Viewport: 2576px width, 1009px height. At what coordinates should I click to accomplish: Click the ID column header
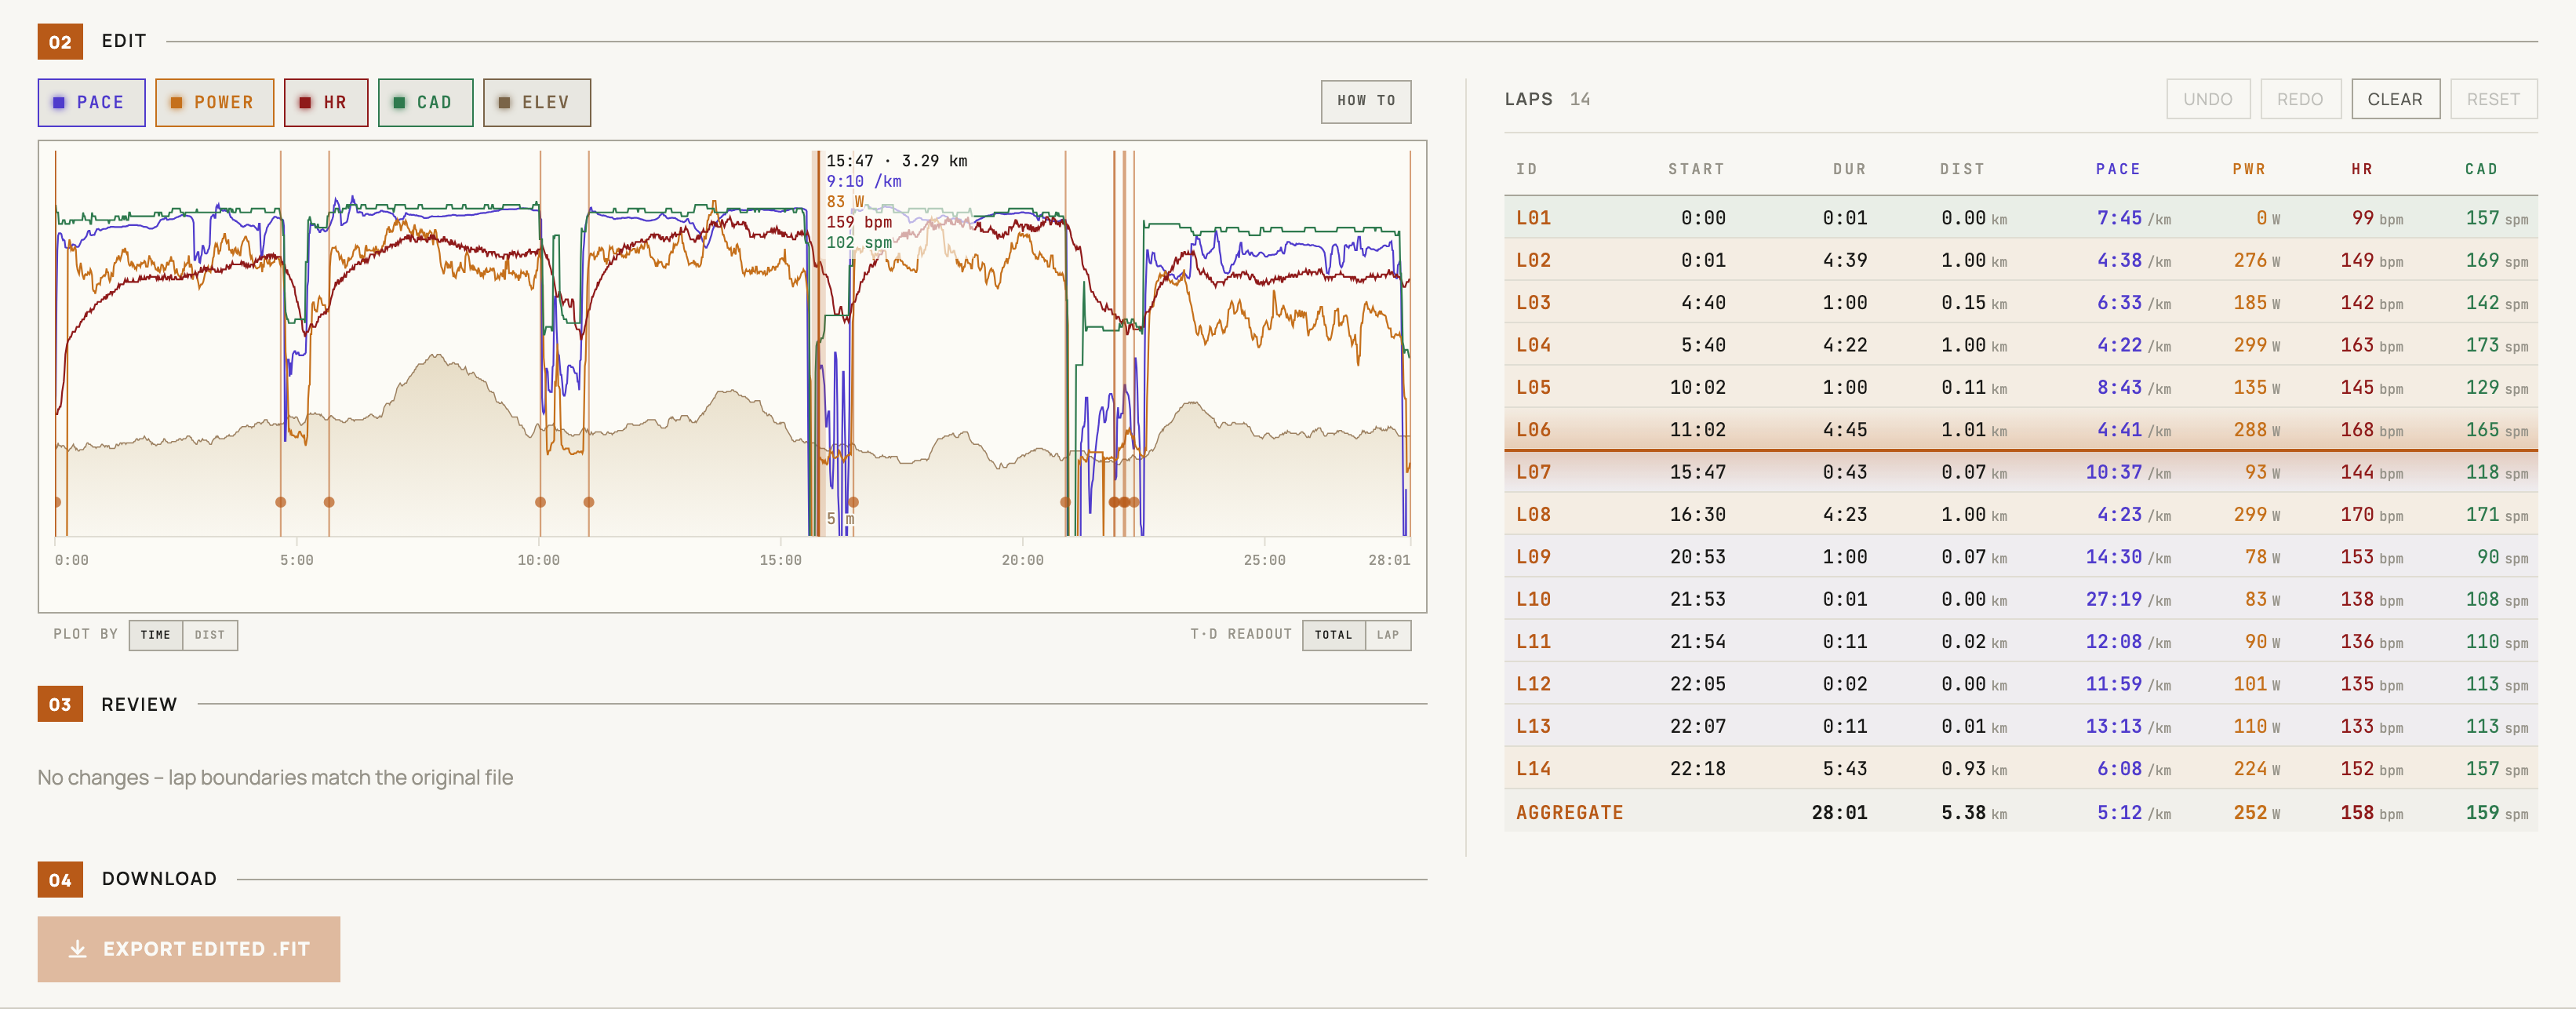[x=1526, y=169]
